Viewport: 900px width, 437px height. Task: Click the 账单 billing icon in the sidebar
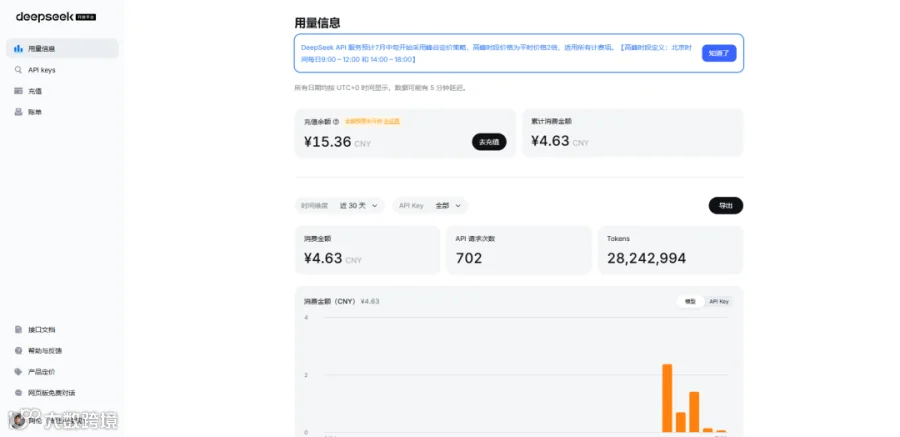click(x=18, y=112)
